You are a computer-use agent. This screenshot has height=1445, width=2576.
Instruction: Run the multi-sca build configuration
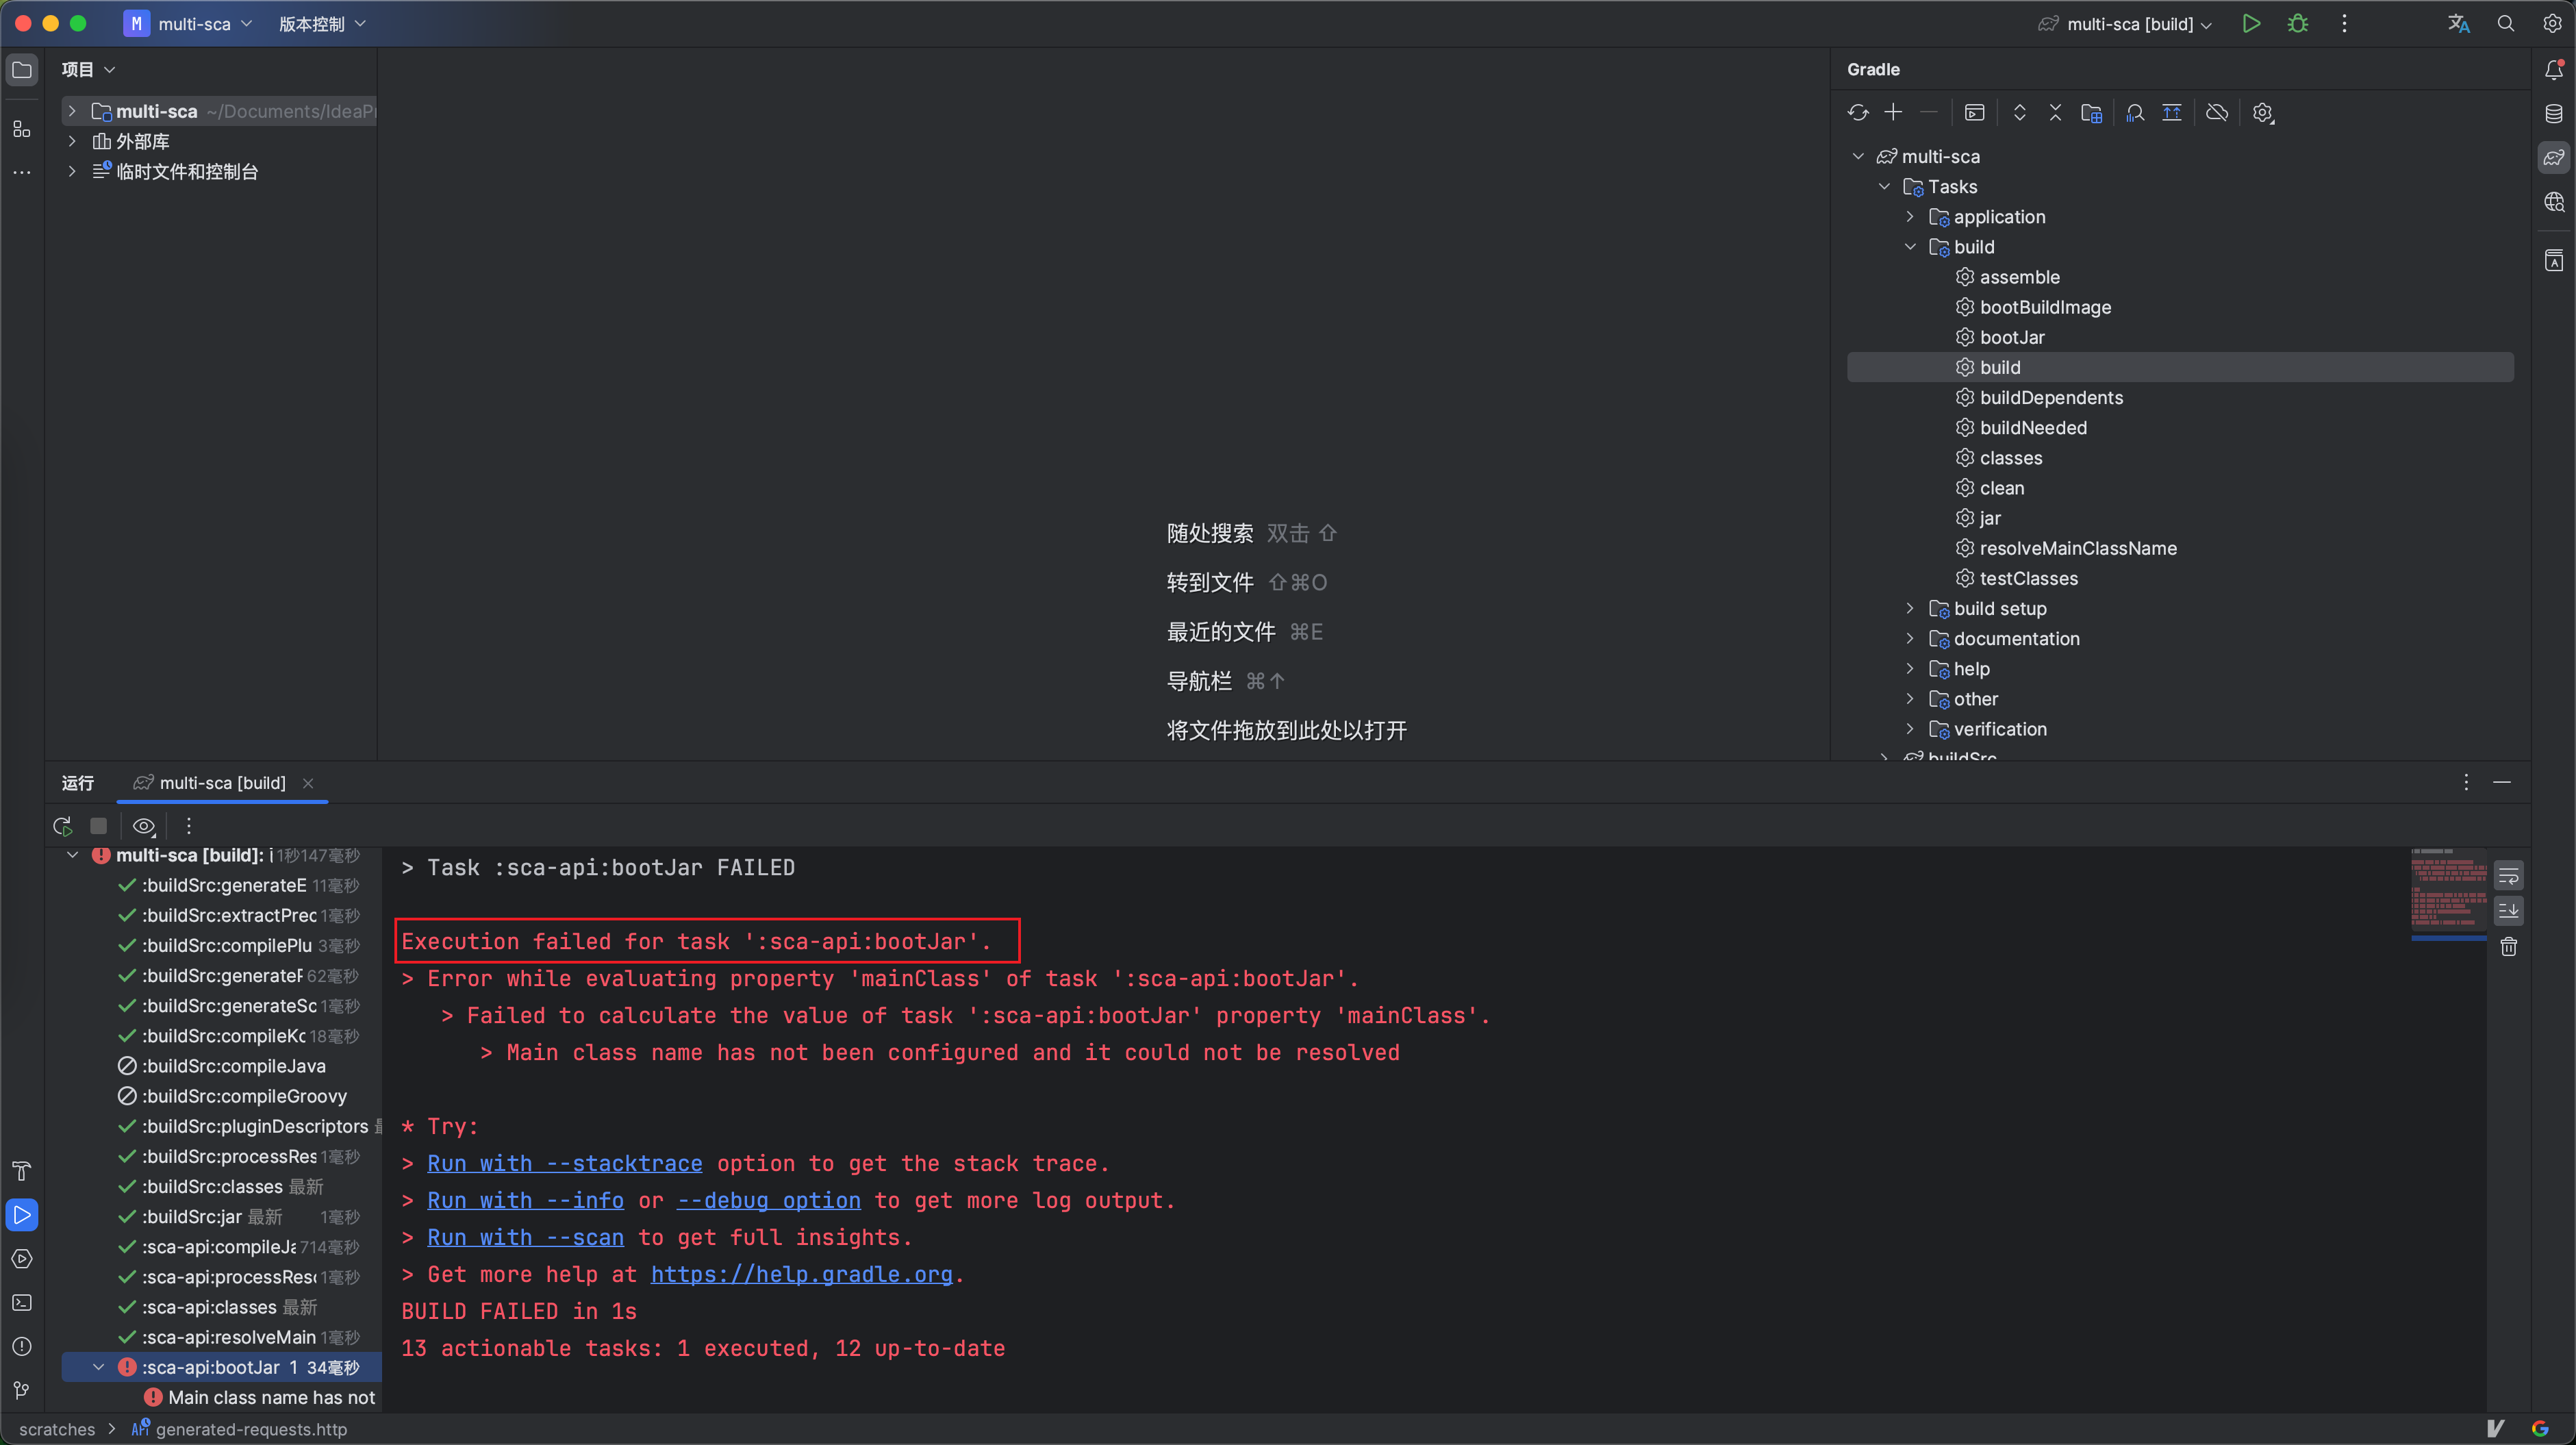pyautogui.click(x=2251, y=23)
